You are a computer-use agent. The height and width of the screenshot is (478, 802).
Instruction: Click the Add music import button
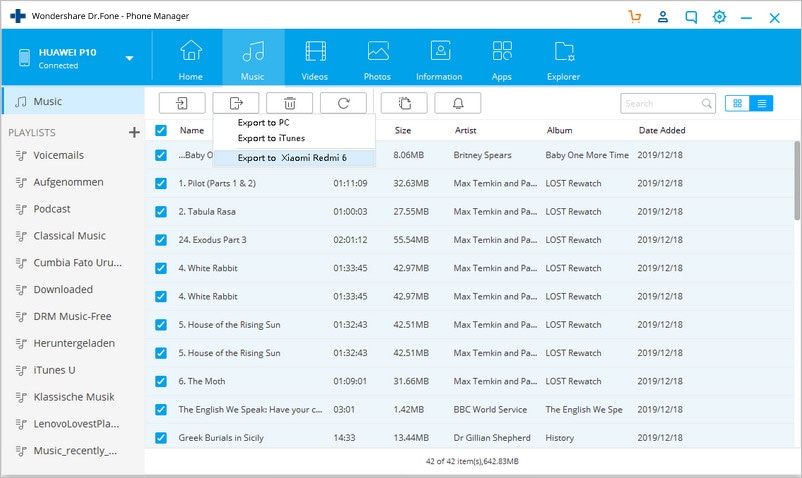pyautogui.click(x=182, y=103)
